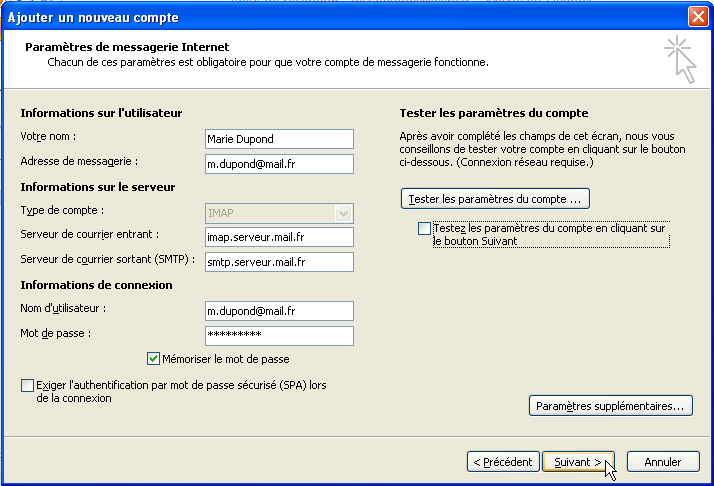Click the Ajouter un nouveau compte title bar
714x486 pixels.
point(346,17)
